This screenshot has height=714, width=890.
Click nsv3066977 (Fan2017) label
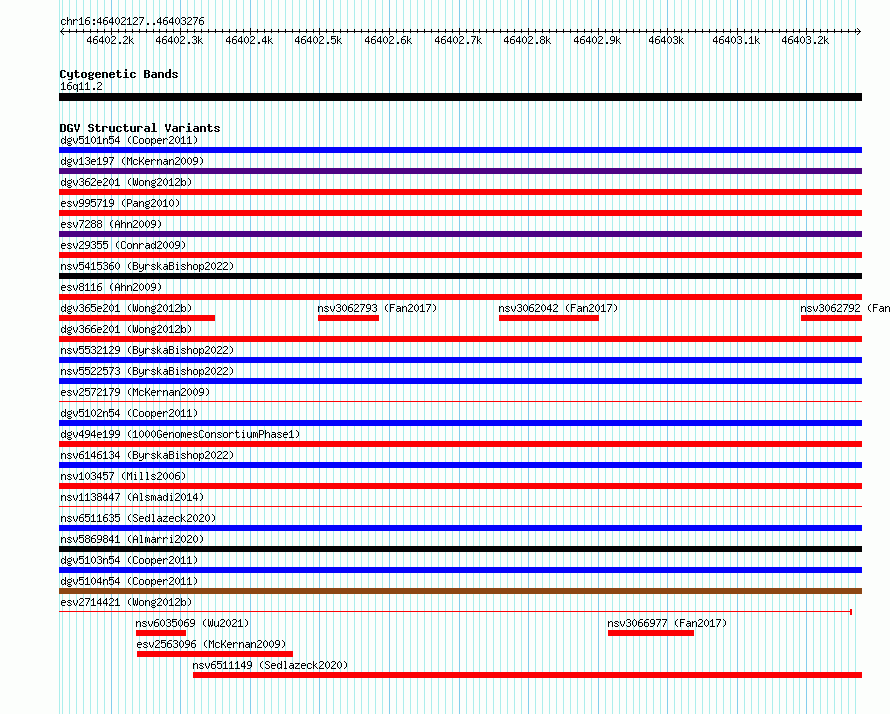tap(667, 623)
